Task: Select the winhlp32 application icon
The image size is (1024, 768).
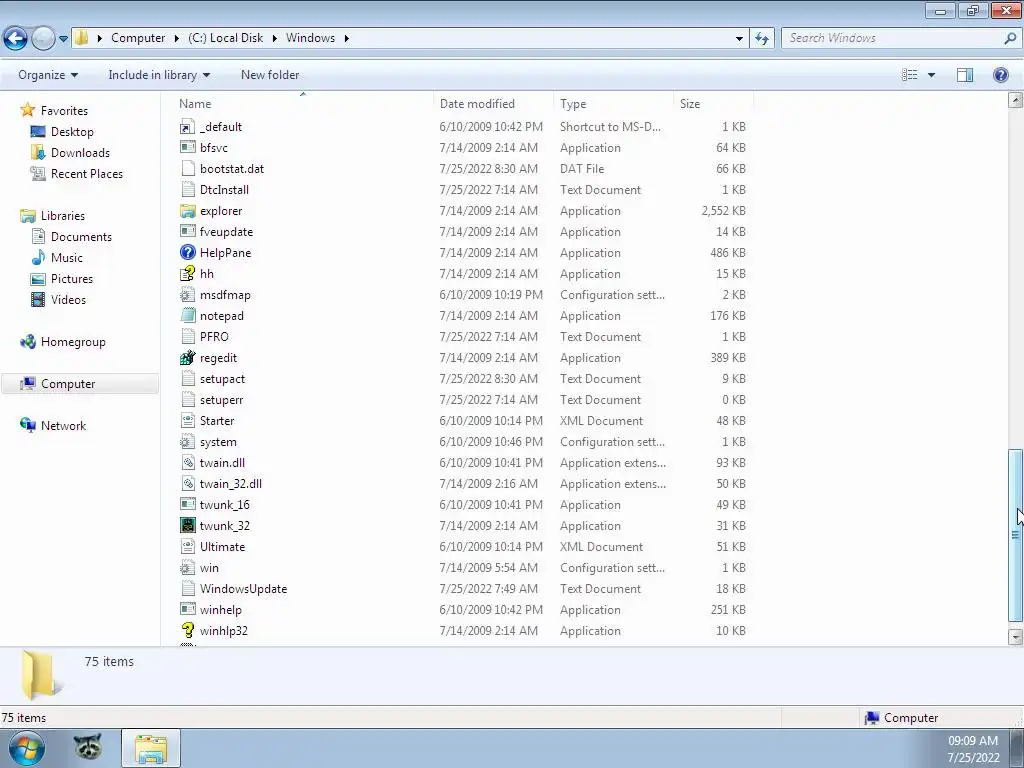Action: click(x=187, y=631)
